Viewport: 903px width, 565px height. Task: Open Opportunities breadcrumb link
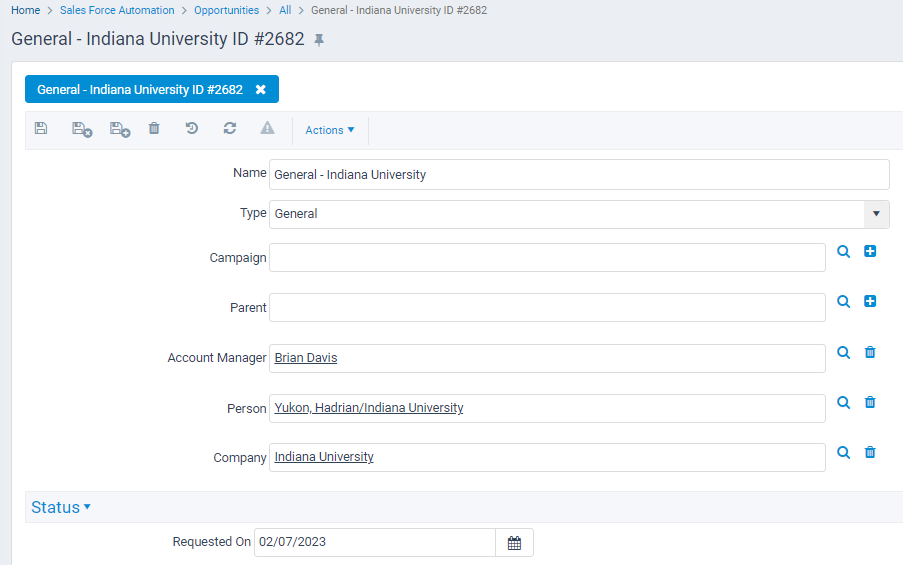pyautogui.click(x=226, y=10)
